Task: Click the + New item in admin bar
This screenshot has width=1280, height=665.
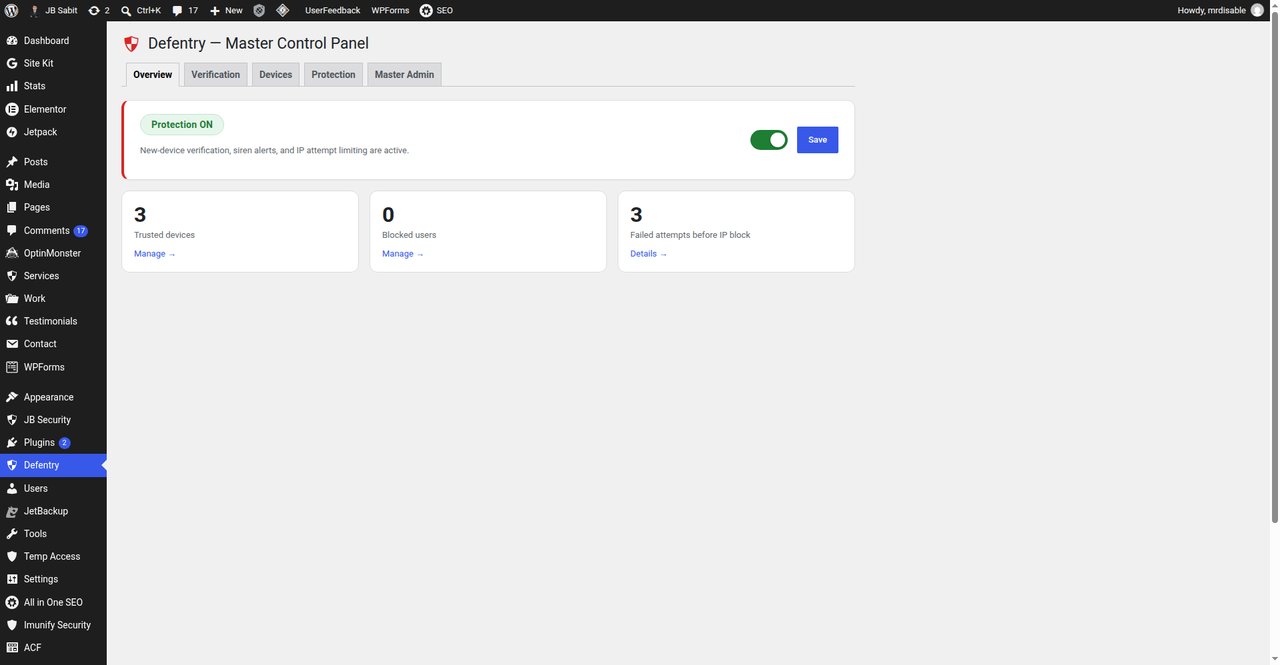Action: (226, 10)
